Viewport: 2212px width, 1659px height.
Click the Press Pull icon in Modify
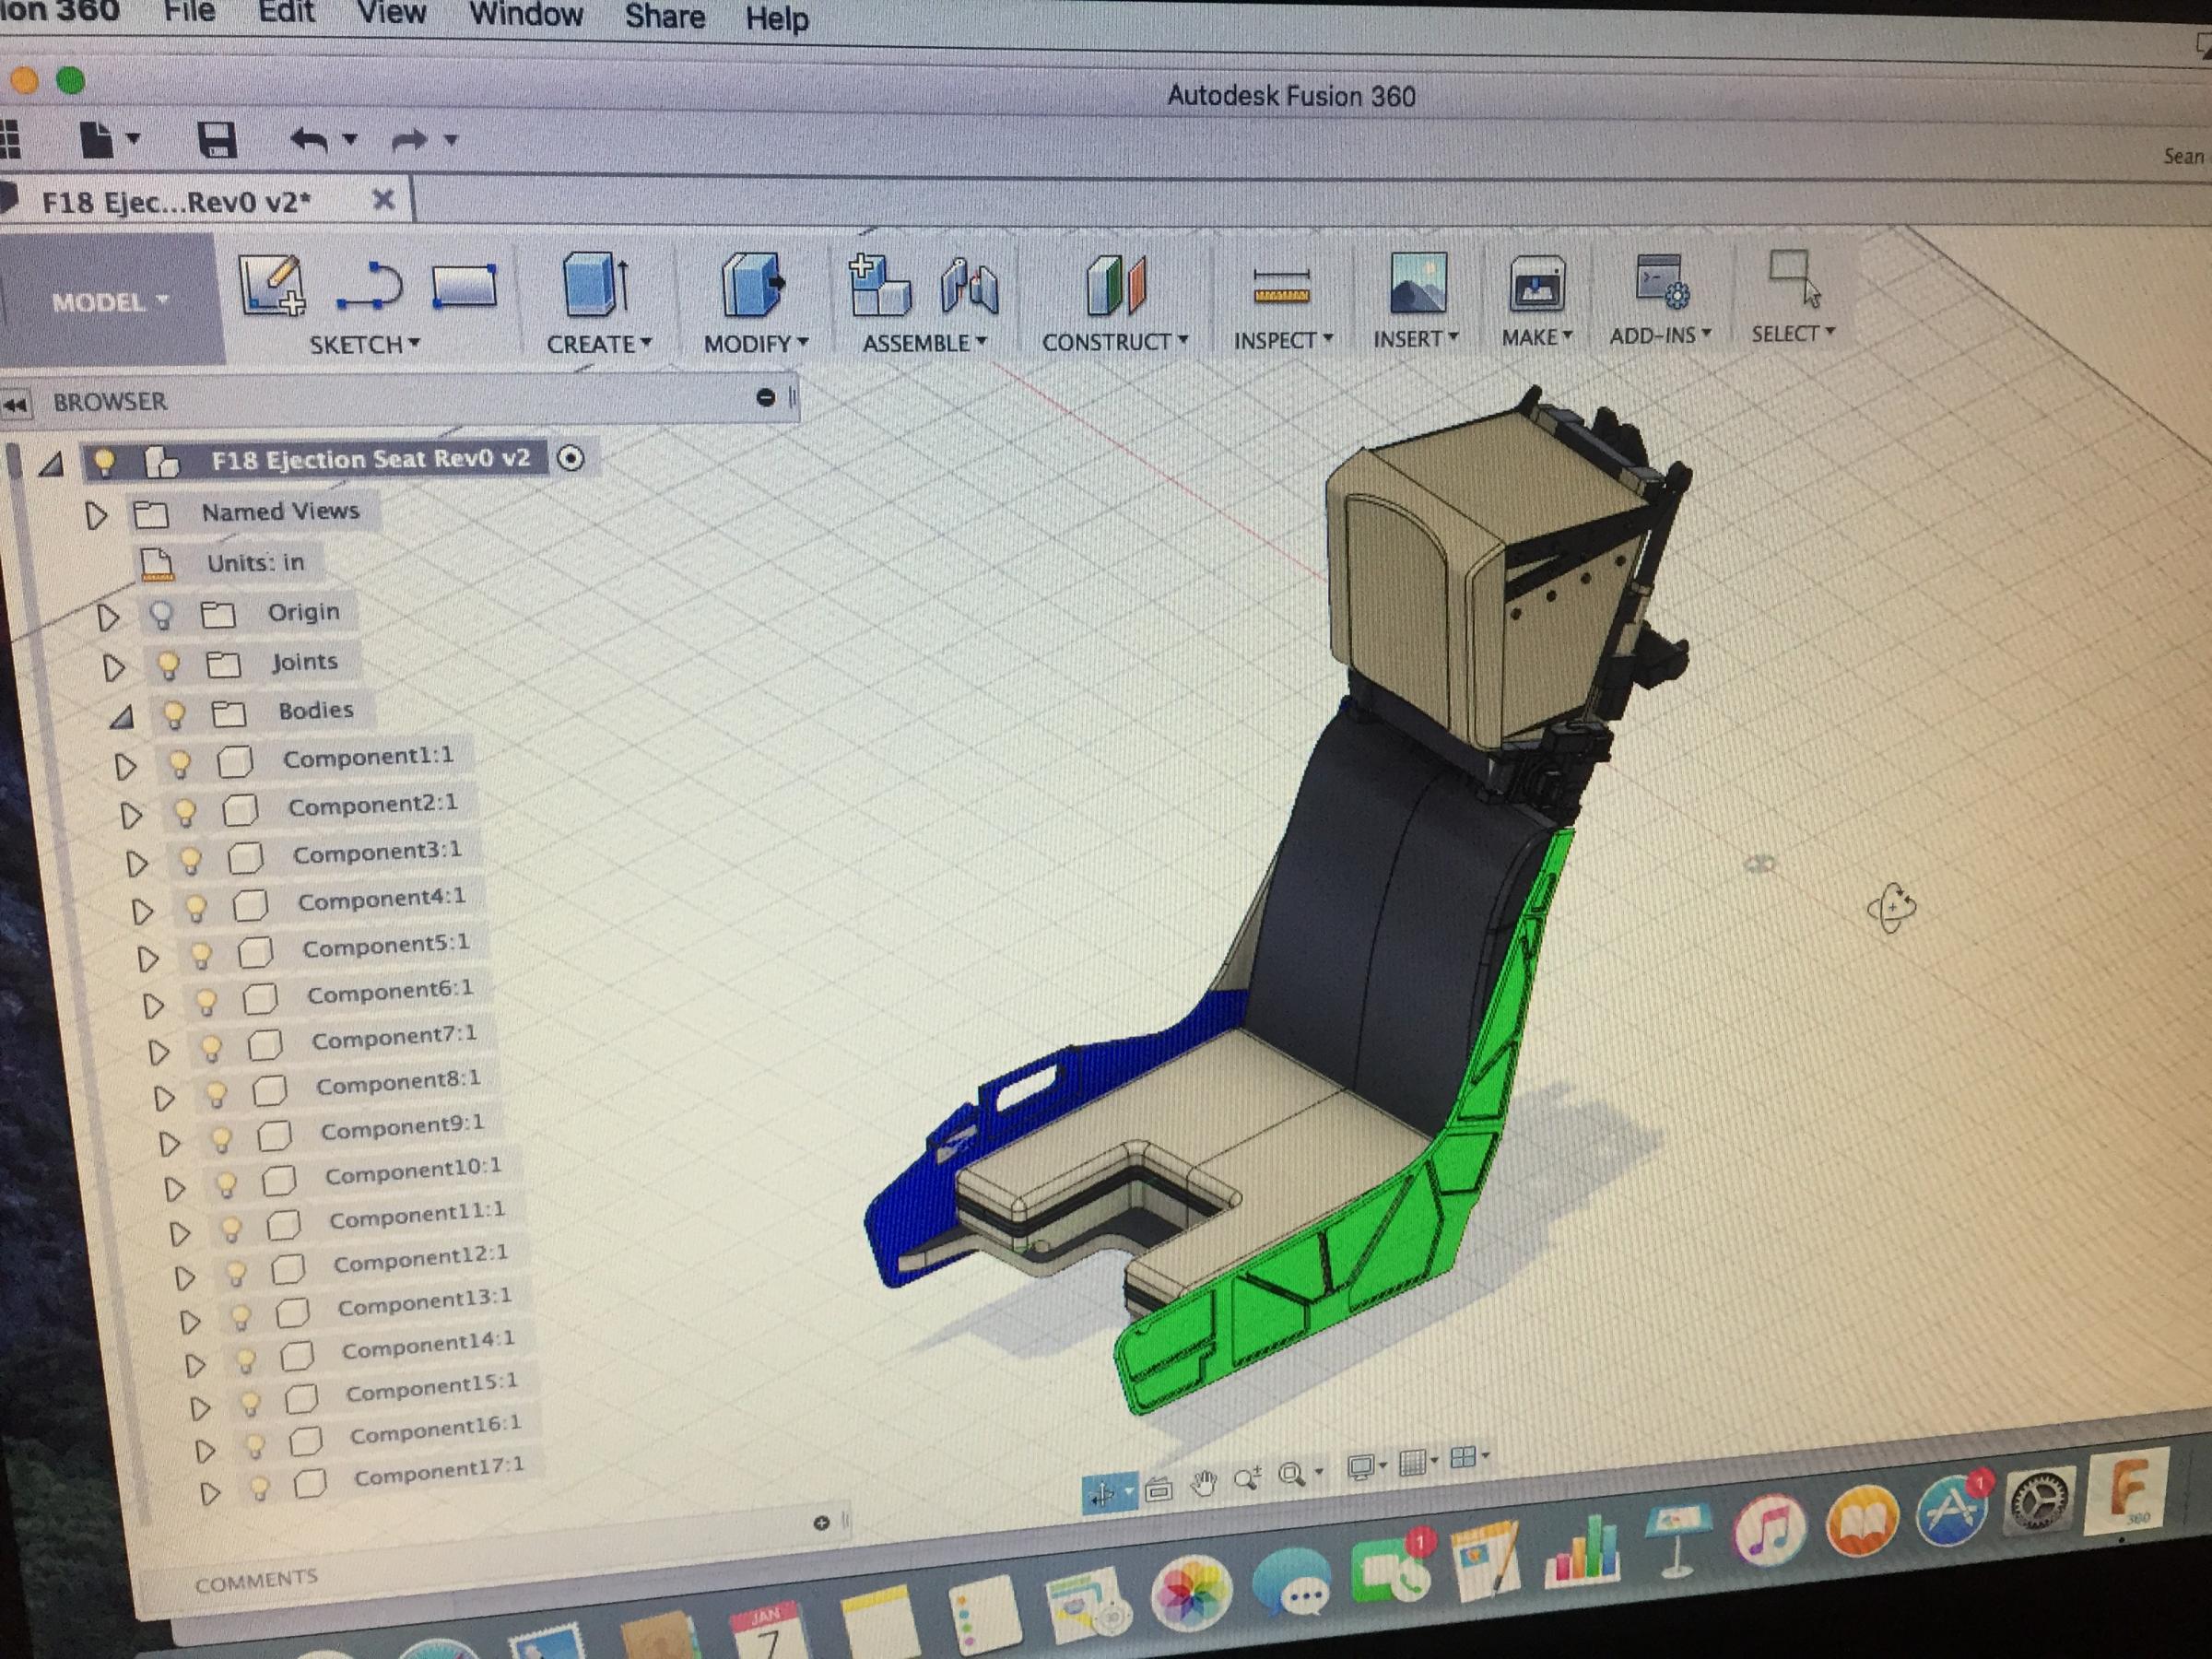pos(752,285)
